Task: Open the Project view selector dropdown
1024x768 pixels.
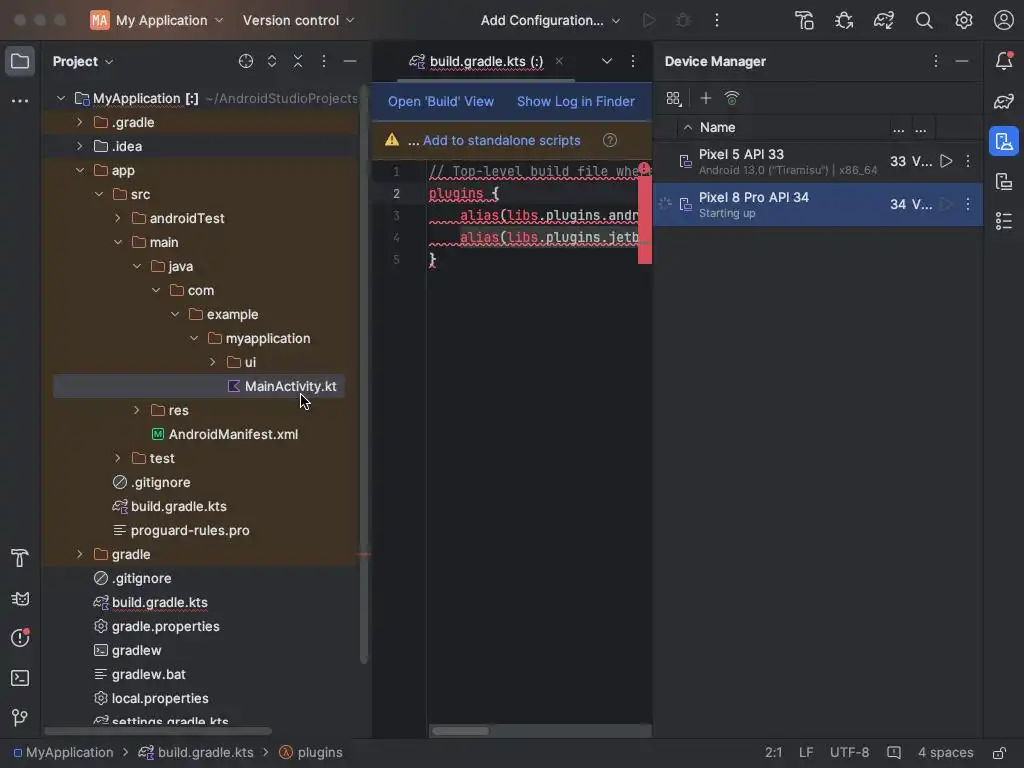Action: [x=82, y=61]
